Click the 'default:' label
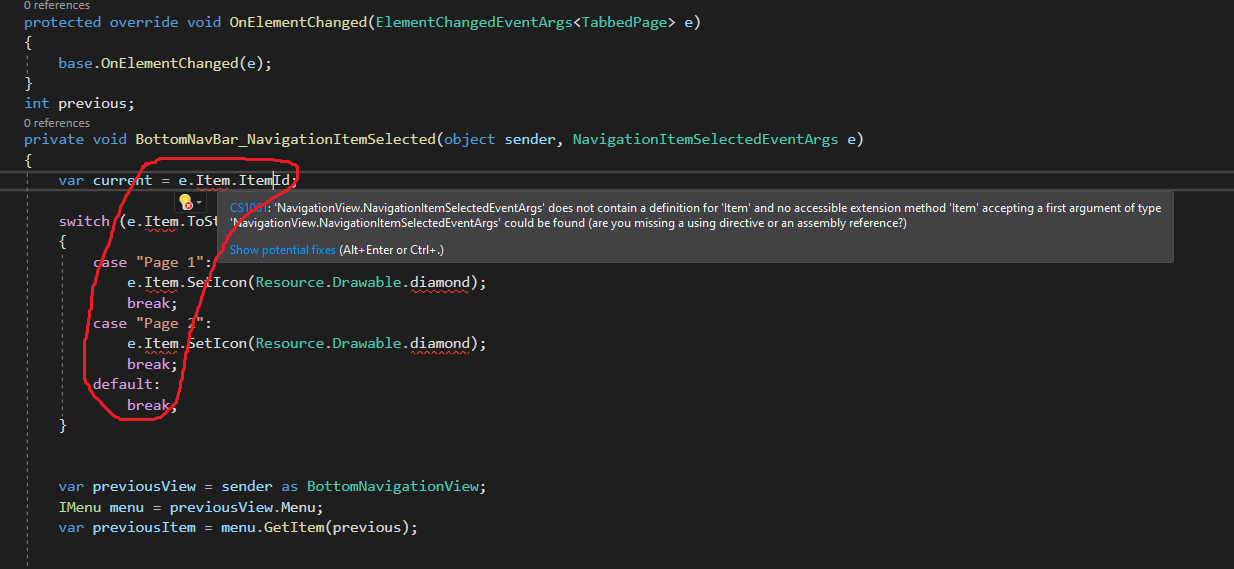 127,384
